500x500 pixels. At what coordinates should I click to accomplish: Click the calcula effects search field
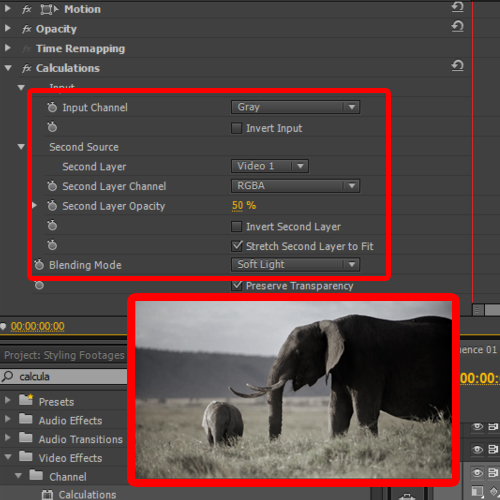click(x=64, y=377)
